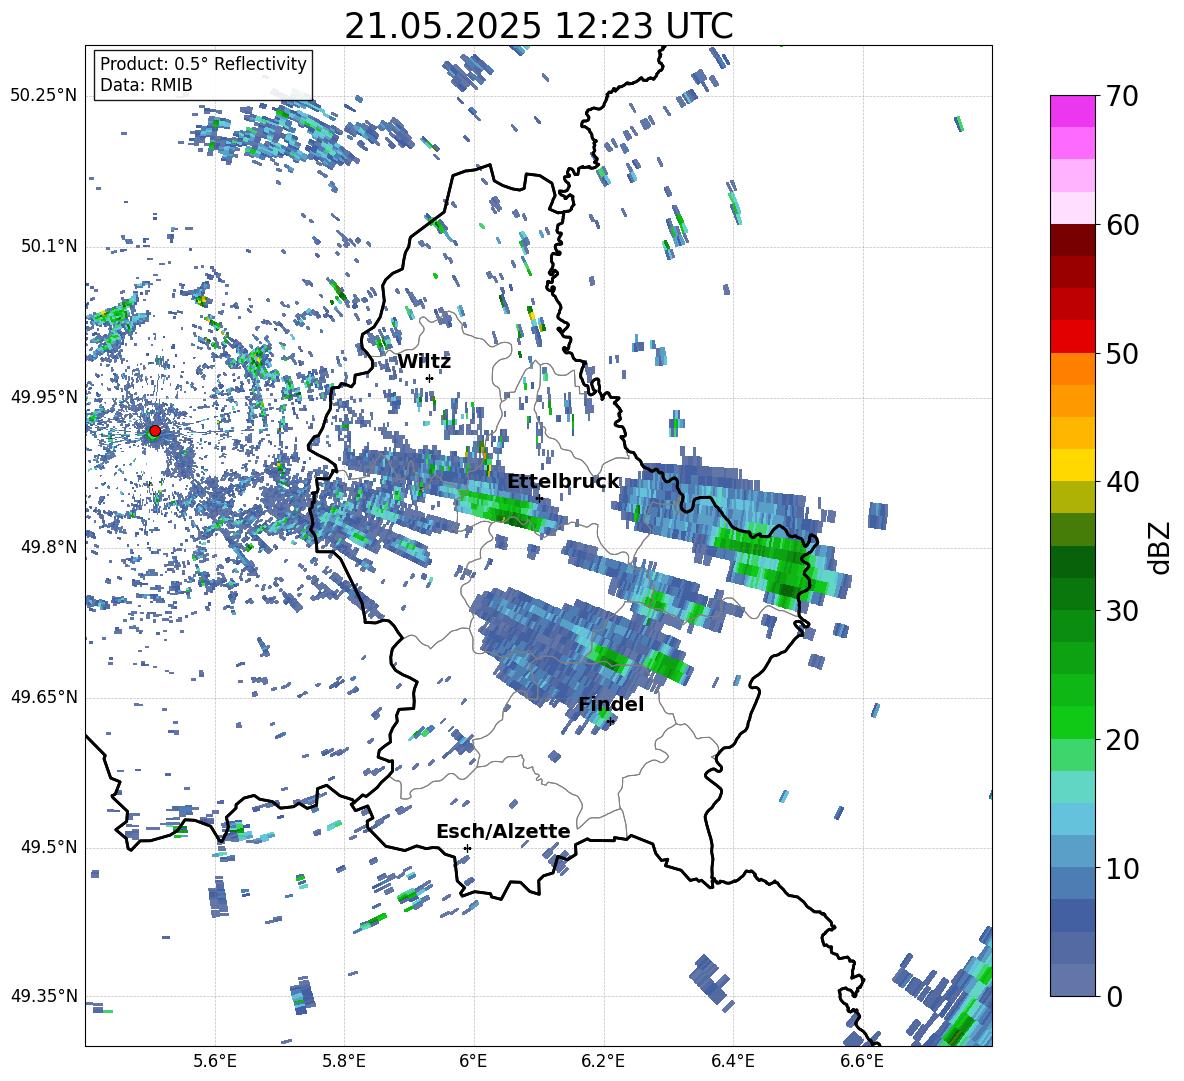Click the 50.25°N latitude label
This screenshot has width=1184, height=1081.
(x=44, y=96)
